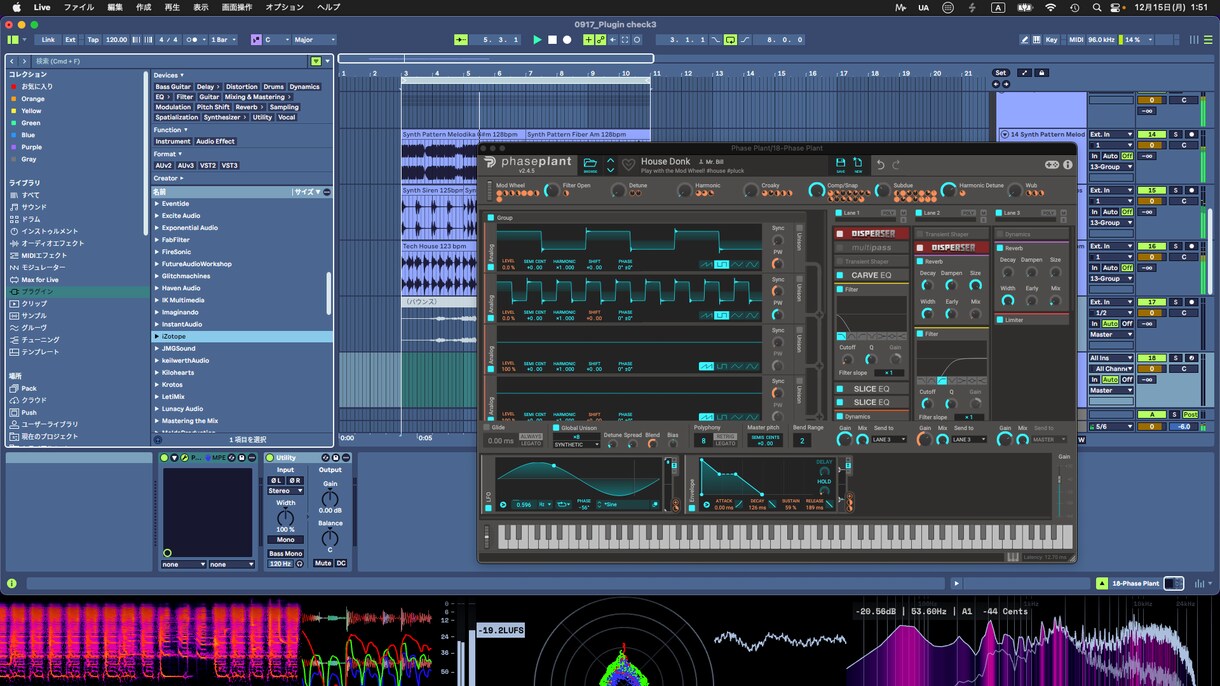Toggle the Limiter effect in Lane 3
The width and height of the screenshot is (1220, 686).
[x=1000, y=320]
